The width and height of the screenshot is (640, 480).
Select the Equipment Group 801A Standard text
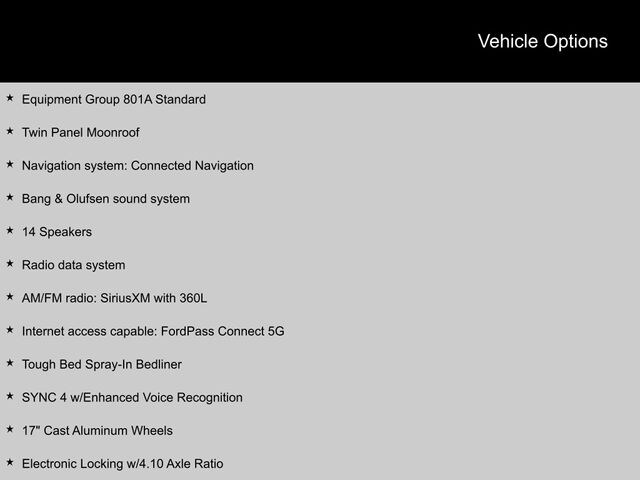point(114,99)
